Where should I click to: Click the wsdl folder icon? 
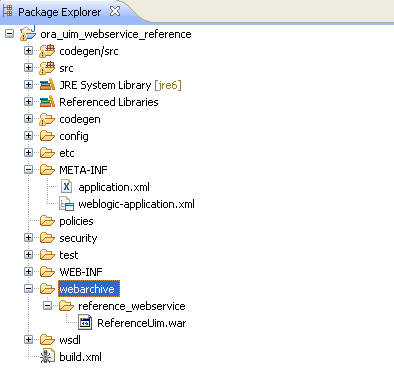[47, 340]
